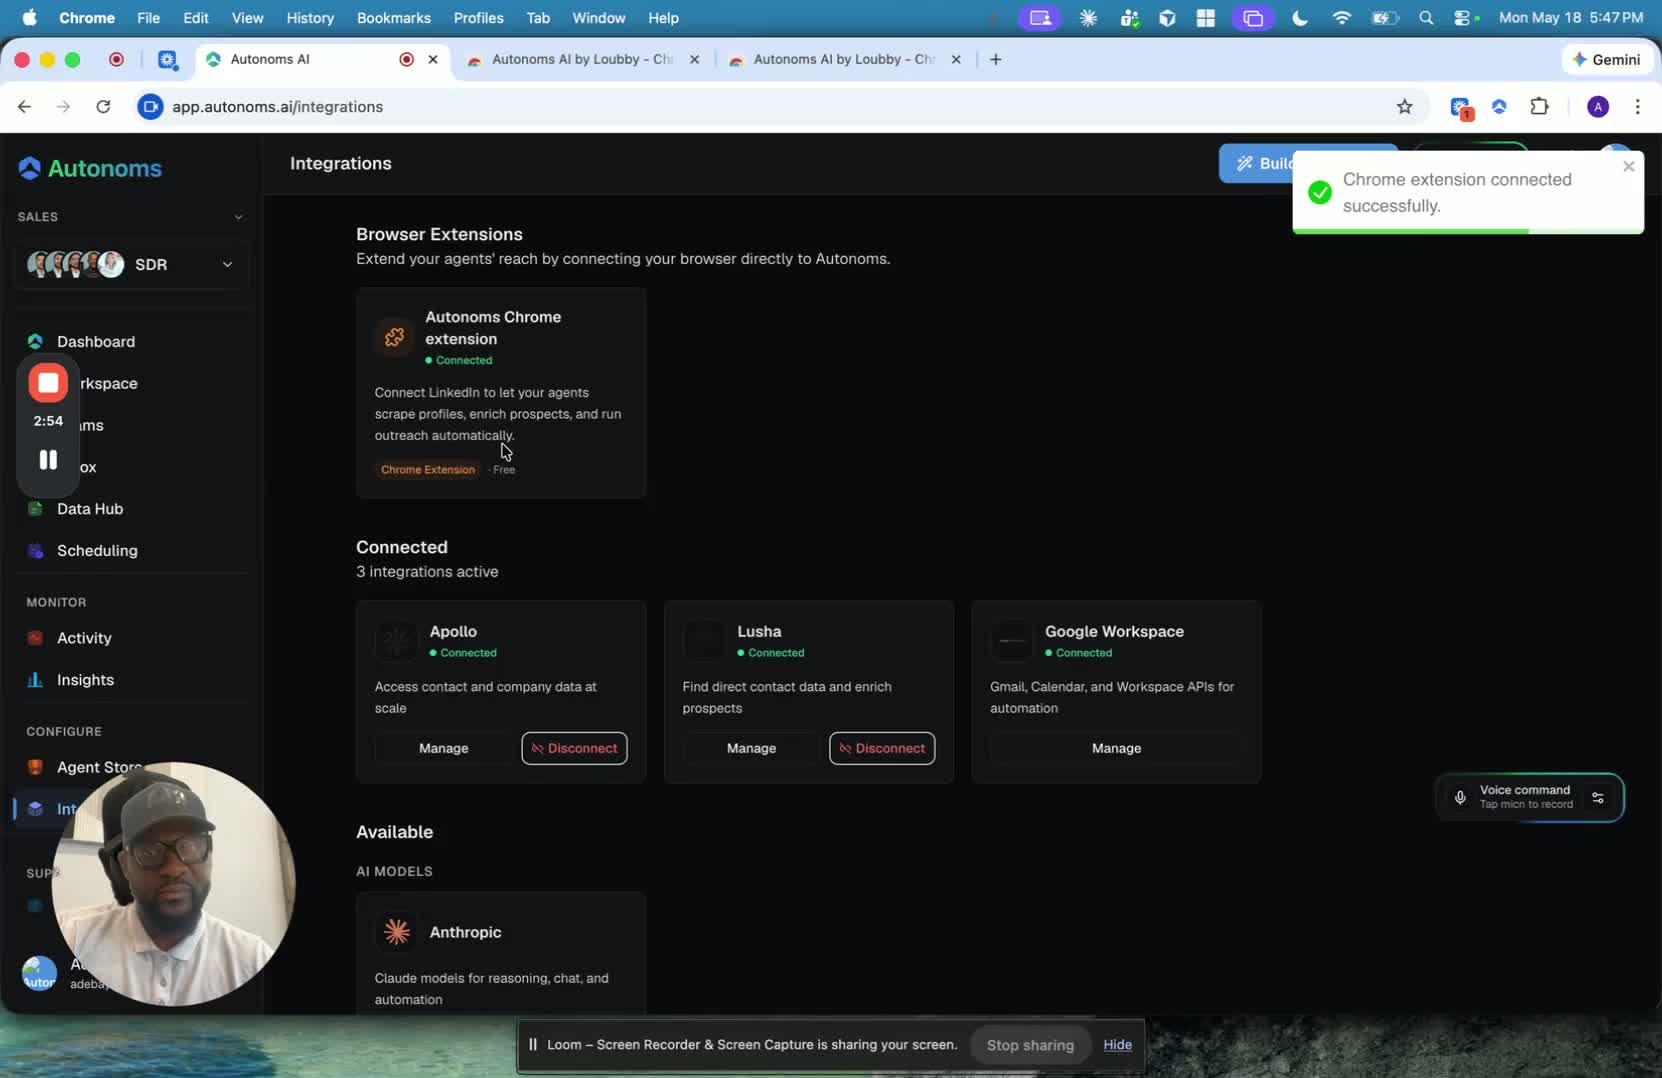Viewport: 1662px width, 1078px height.
Task: Click Stop sharing in the Loom bar
Action: pos(1030,1045)
